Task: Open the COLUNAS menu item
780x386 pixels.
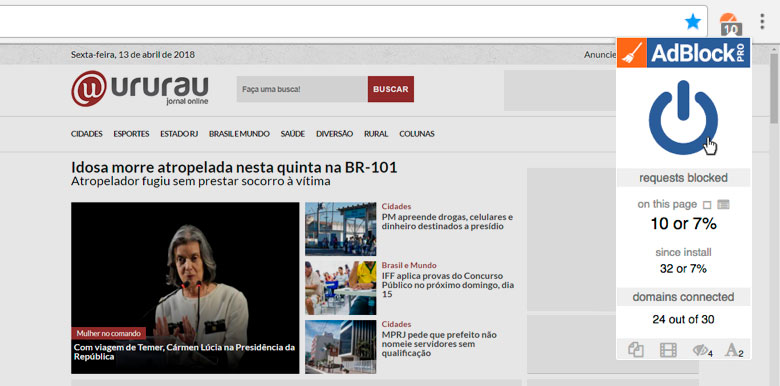Action: [x=417, y=134]
